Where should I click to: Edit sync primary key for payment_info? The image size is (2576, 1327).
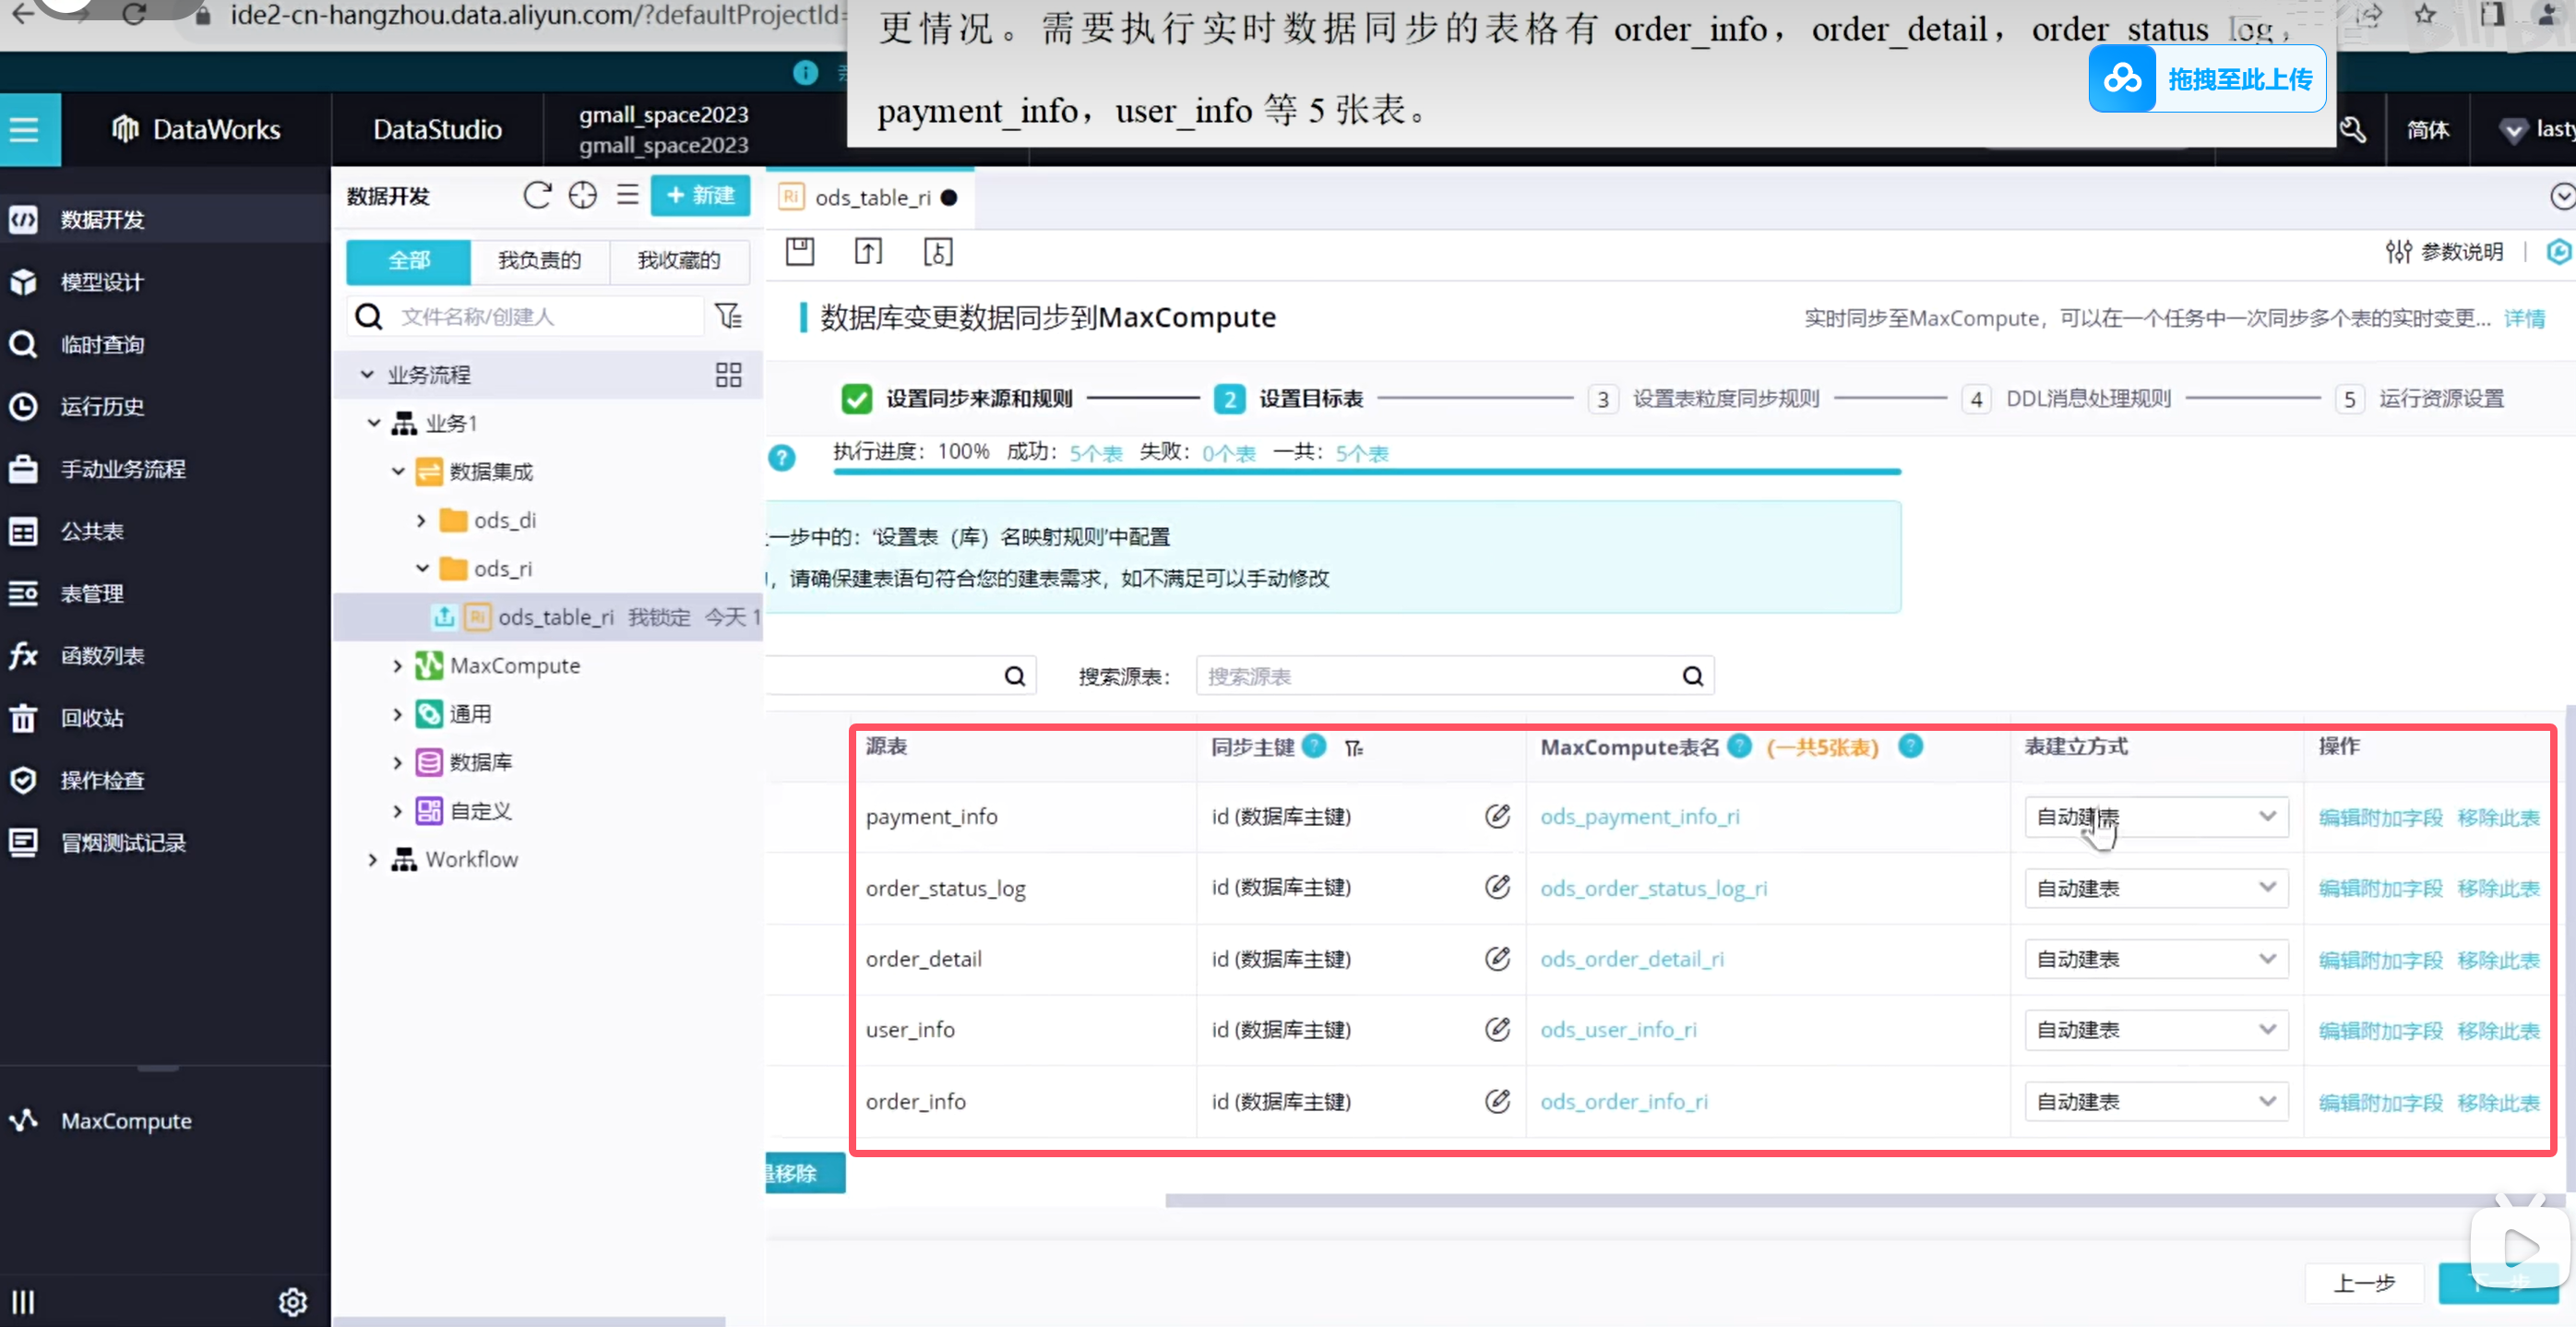[x=1496, y=816]
